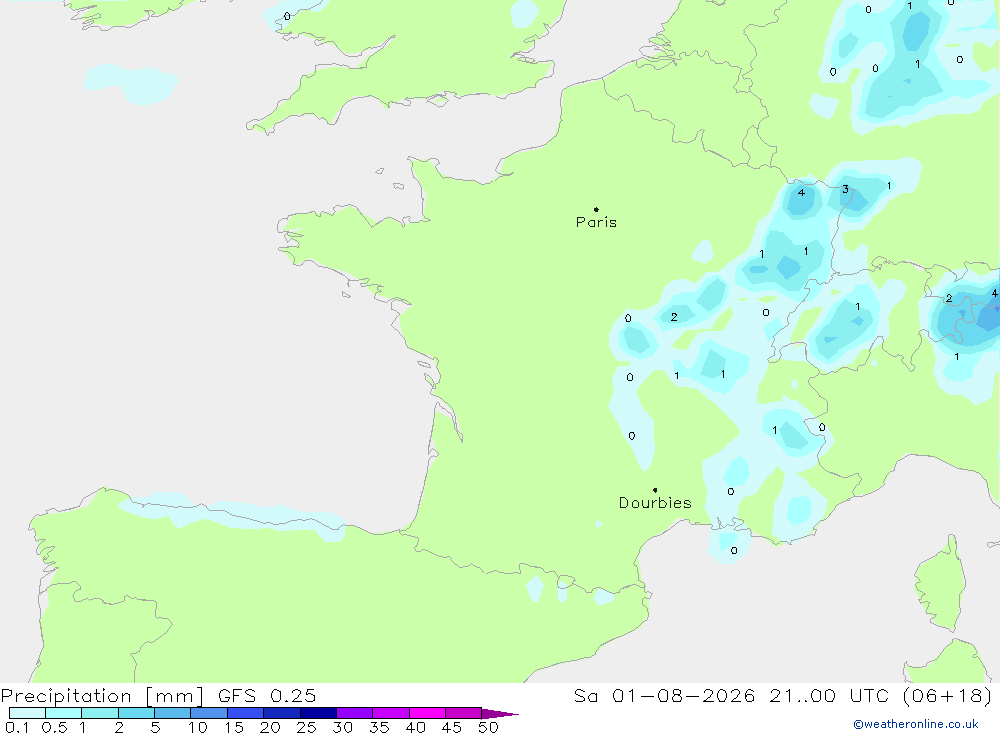This screenshot has height=733, width=1000.
Task: Click the legend value '10'
Action: click(x=198, y=727)
